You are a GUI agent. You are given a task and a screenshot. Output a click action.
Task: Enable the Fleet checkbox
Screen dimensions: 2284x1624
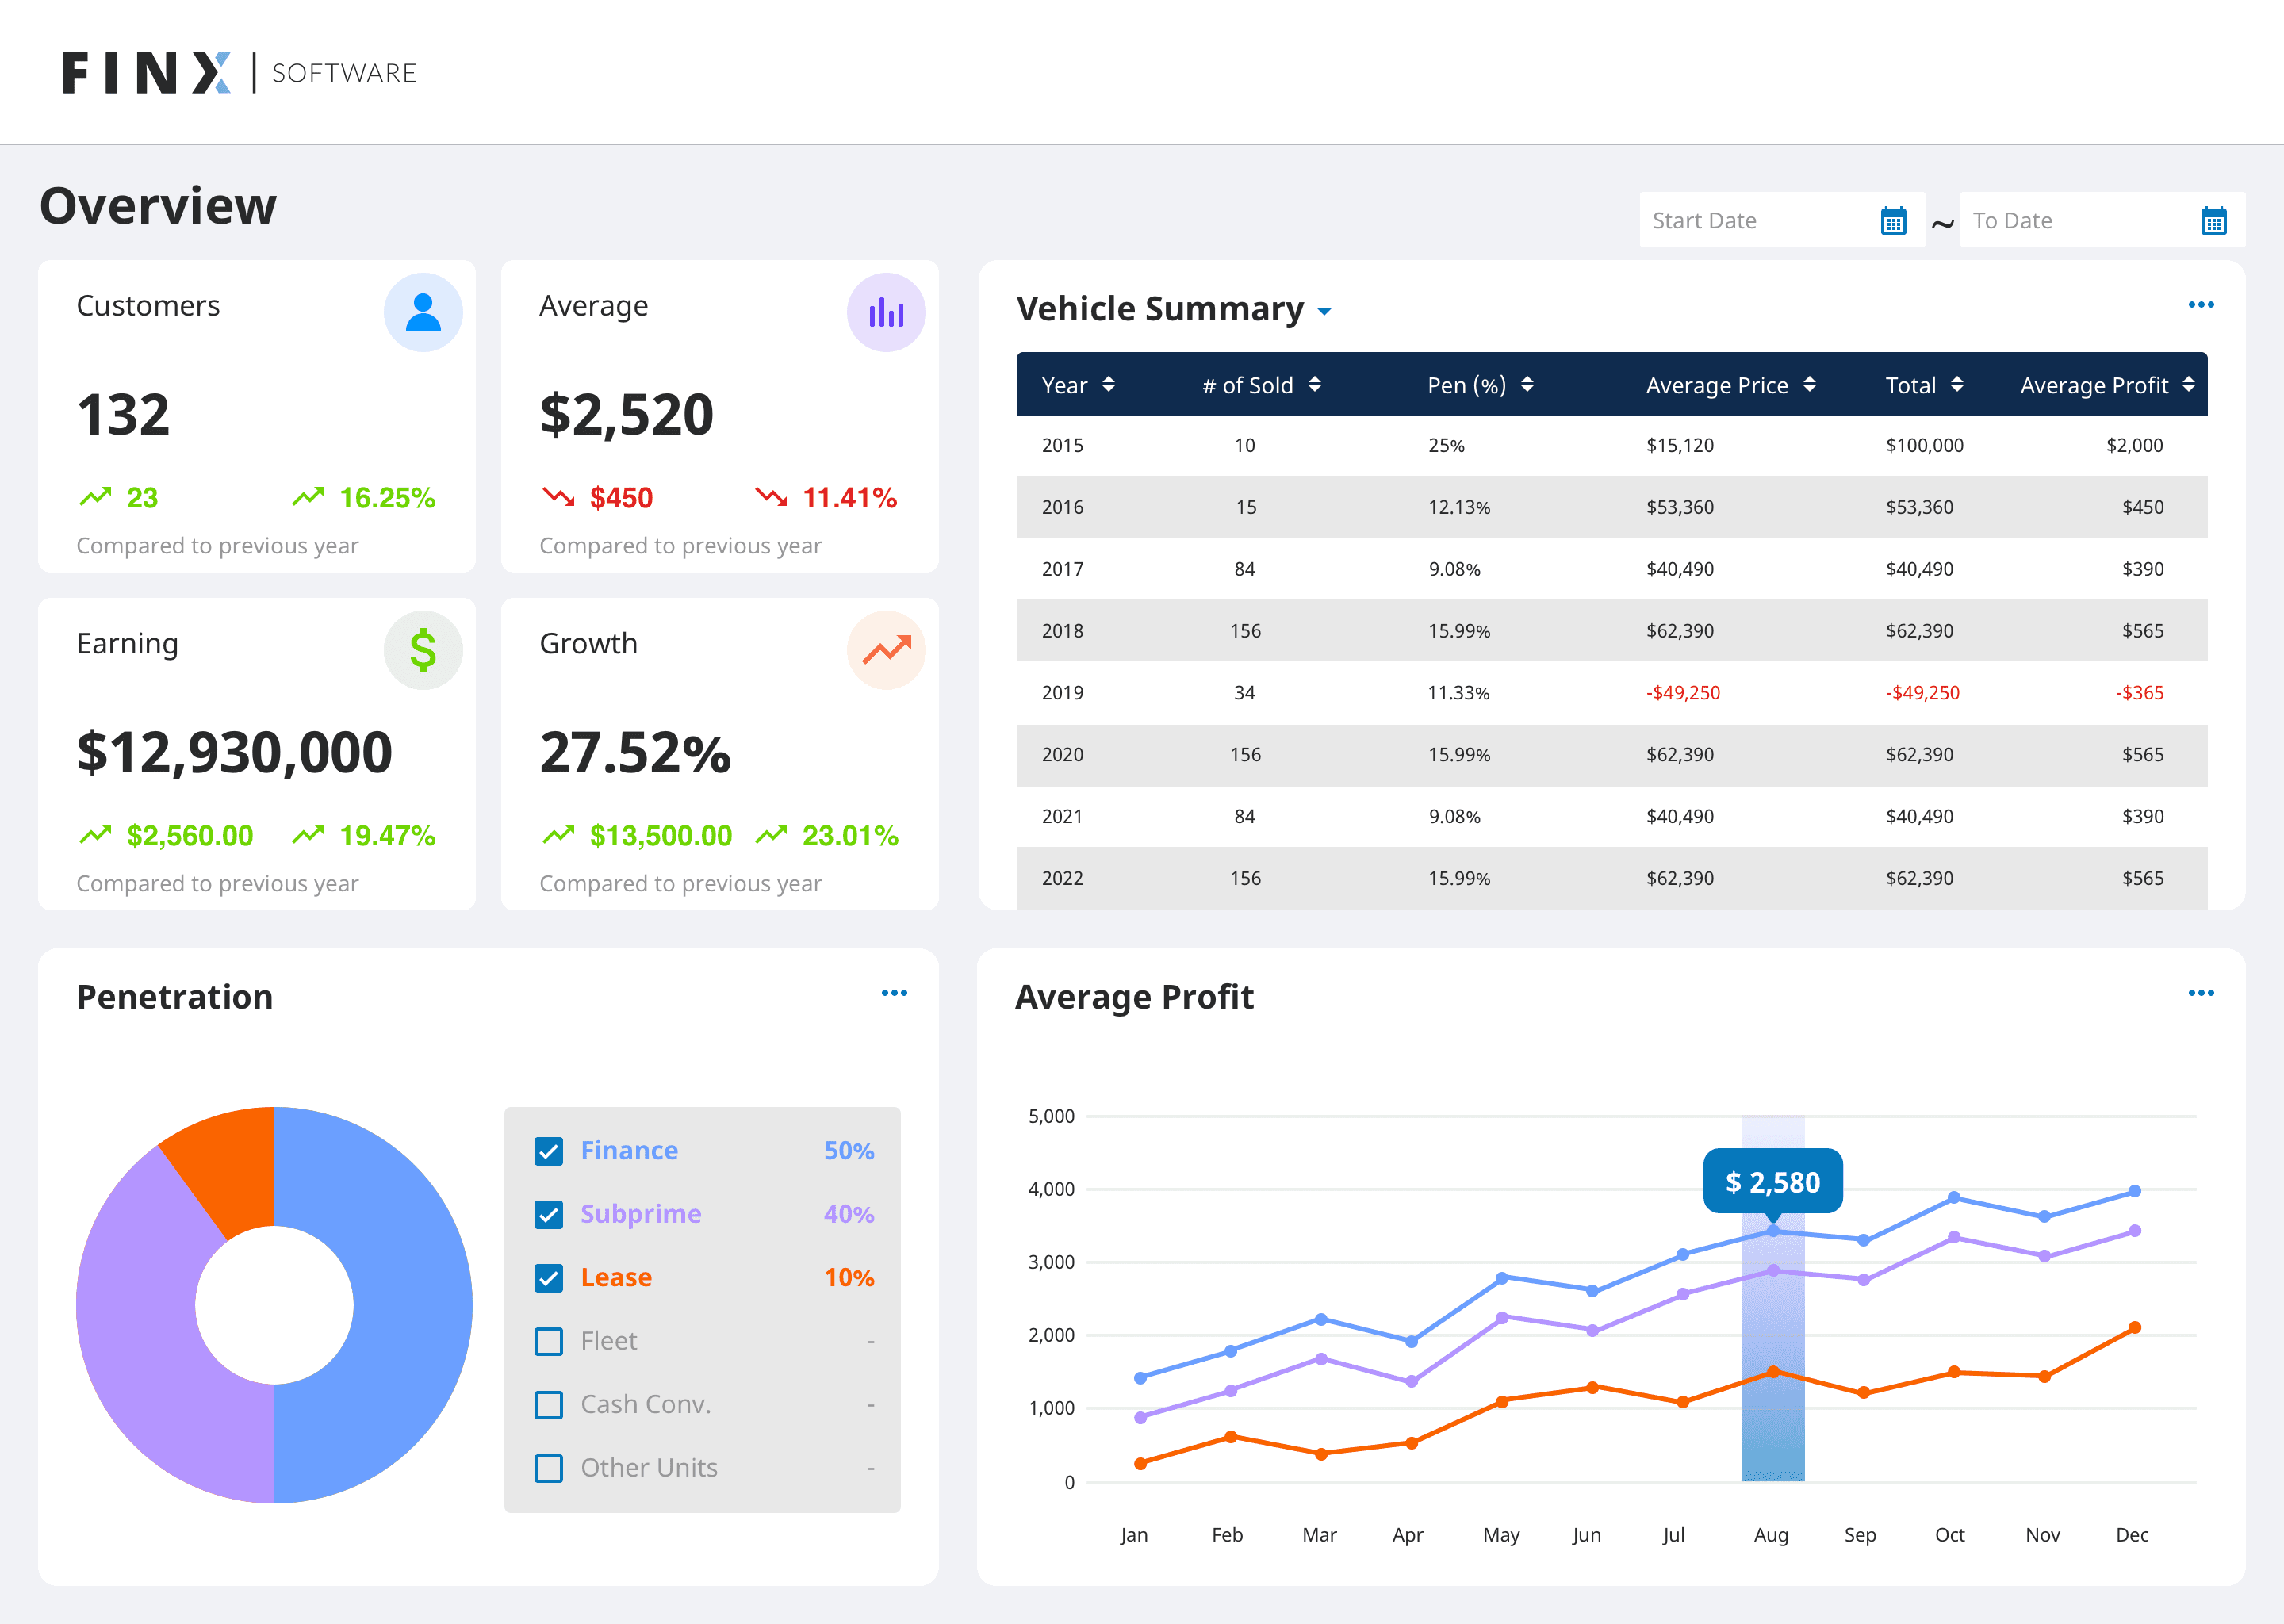(x=549, y=1341)
